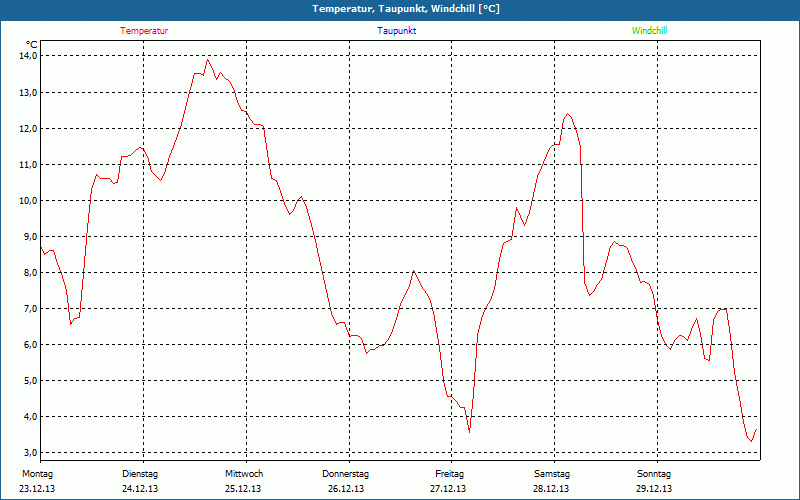Click the 12,0 y-axis value
Screen dimensions: 800x500
point(29,129)
